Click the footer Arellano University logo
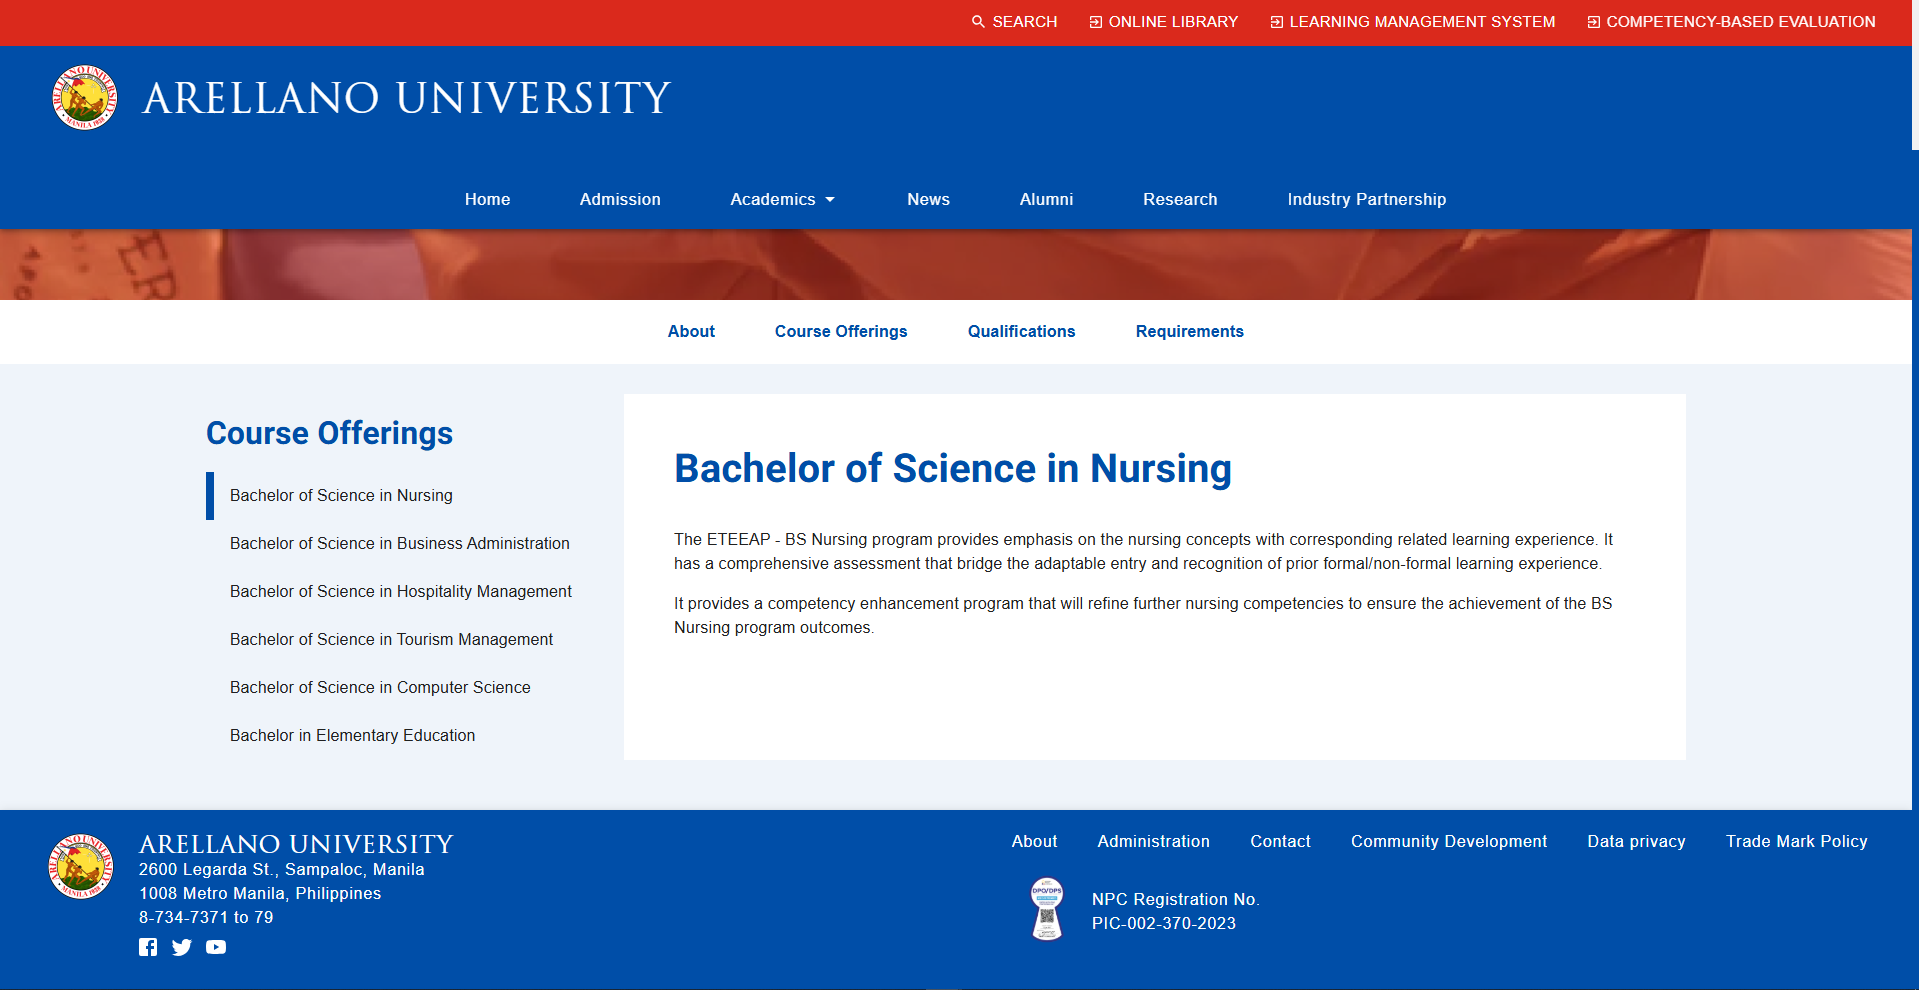 [x=80, y=866]
